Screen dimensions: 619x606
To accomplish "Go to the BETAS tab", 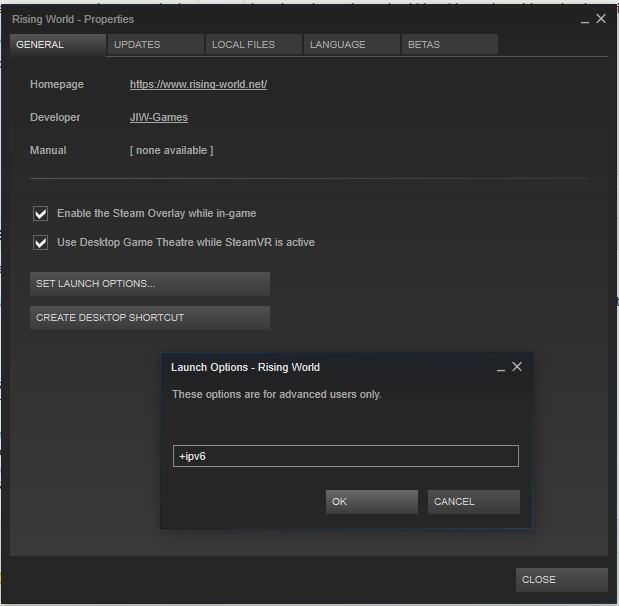I will click(x=448, y=45).
